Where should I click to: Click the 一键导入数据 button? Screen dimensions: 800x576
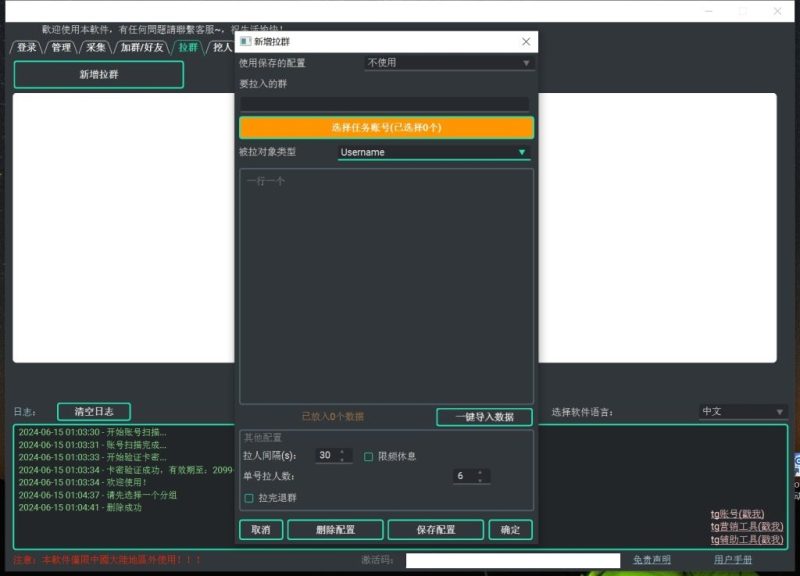(x=486, y=416)
